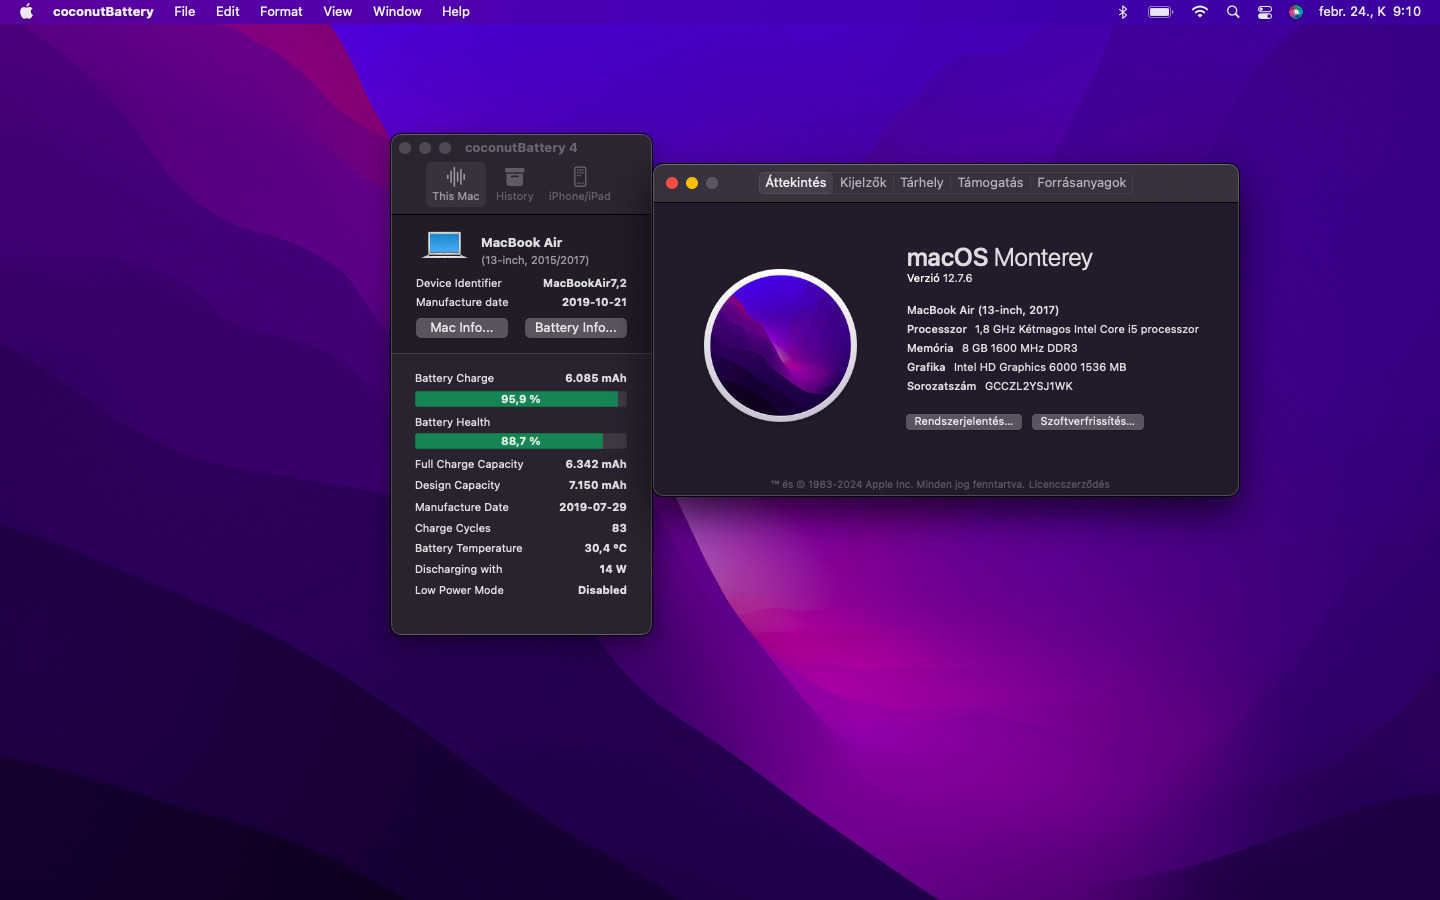Click the Mac Info... button
The width and height of the screenshot is (1440, 900).
click(462, 328)
